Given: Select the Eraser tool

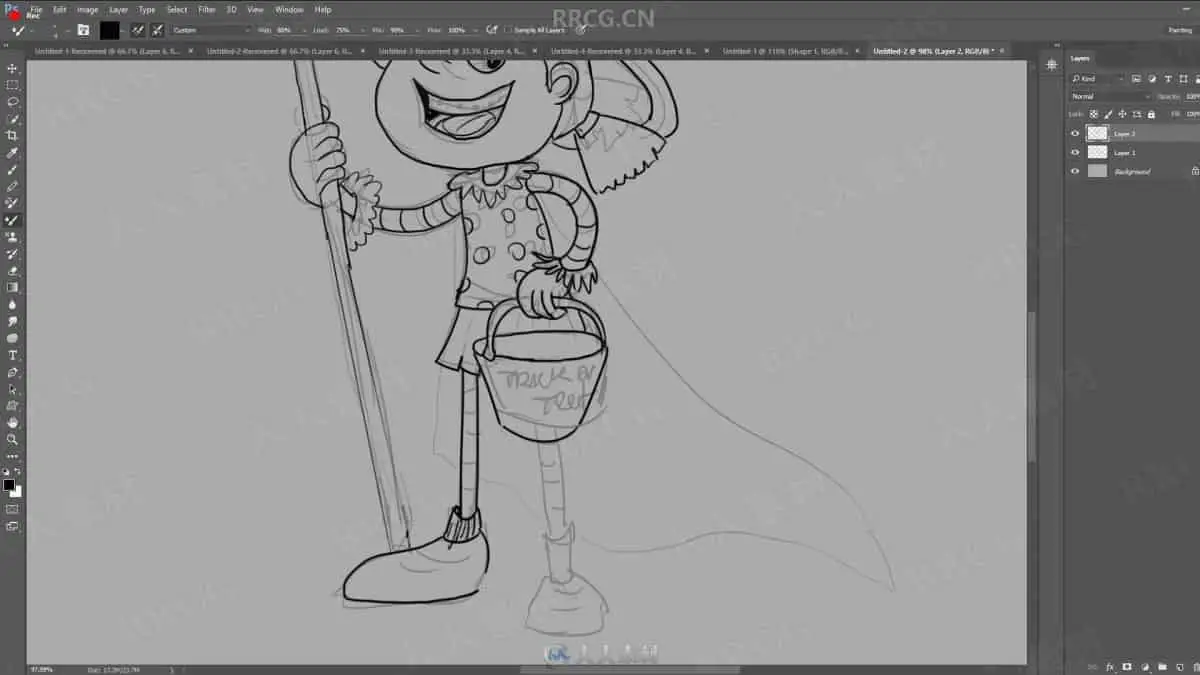Looking at the screenshot, I should (12, 271).
